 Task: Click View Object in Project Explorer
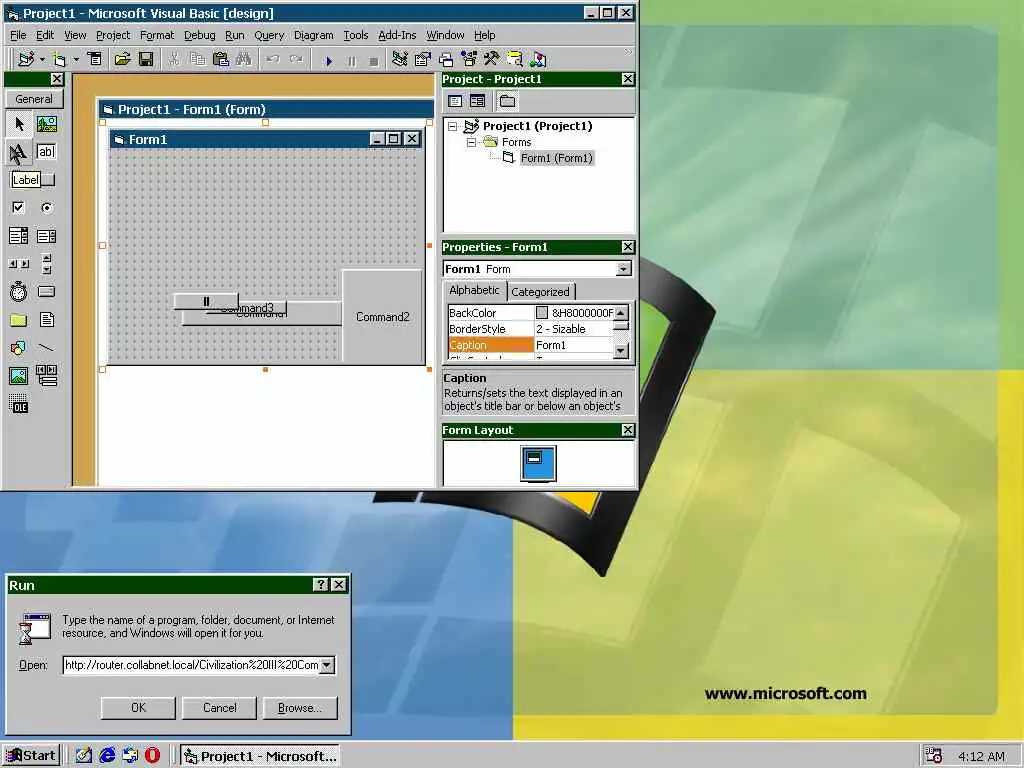point(477,101)
